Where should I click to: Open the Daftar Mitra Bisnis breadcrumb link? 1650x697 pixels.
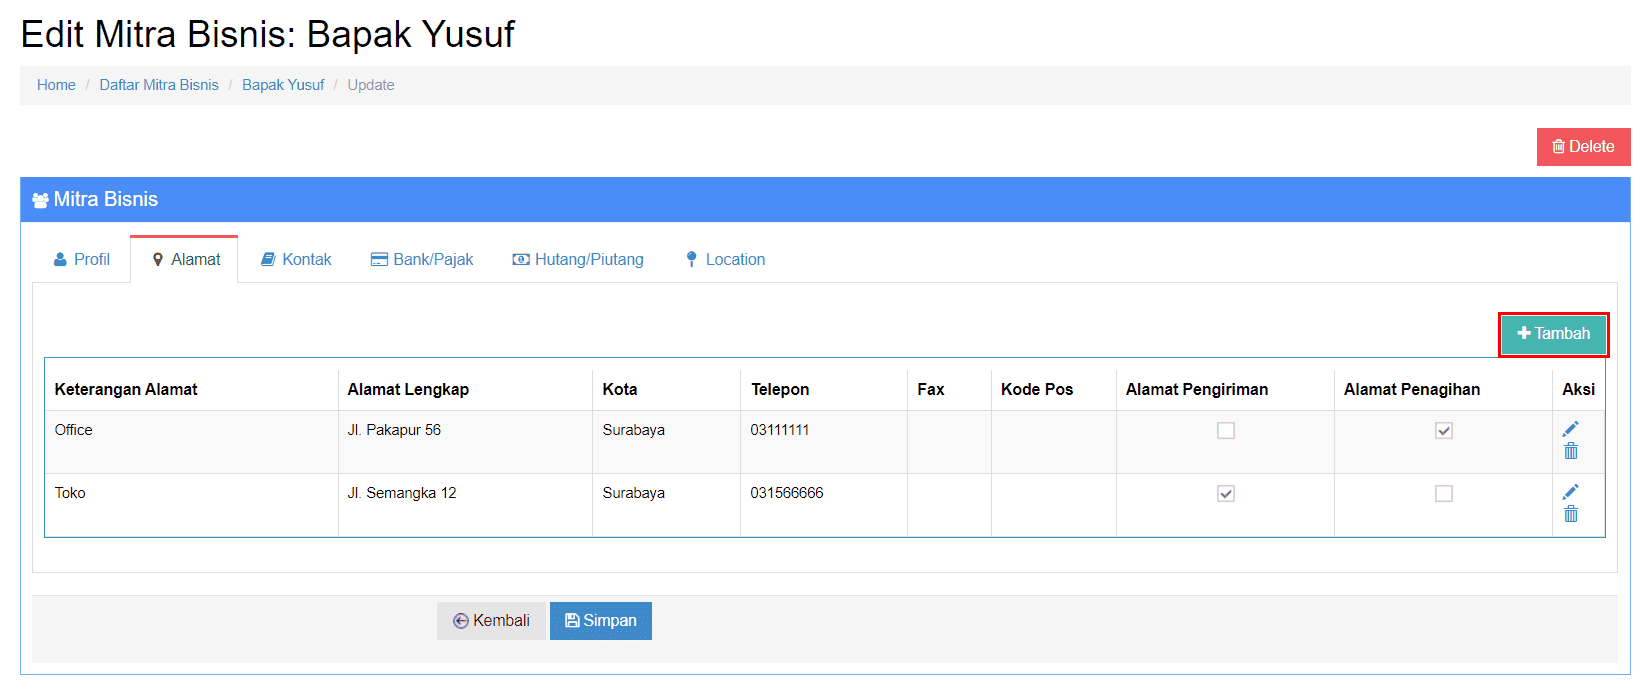(x=159, y=85)
